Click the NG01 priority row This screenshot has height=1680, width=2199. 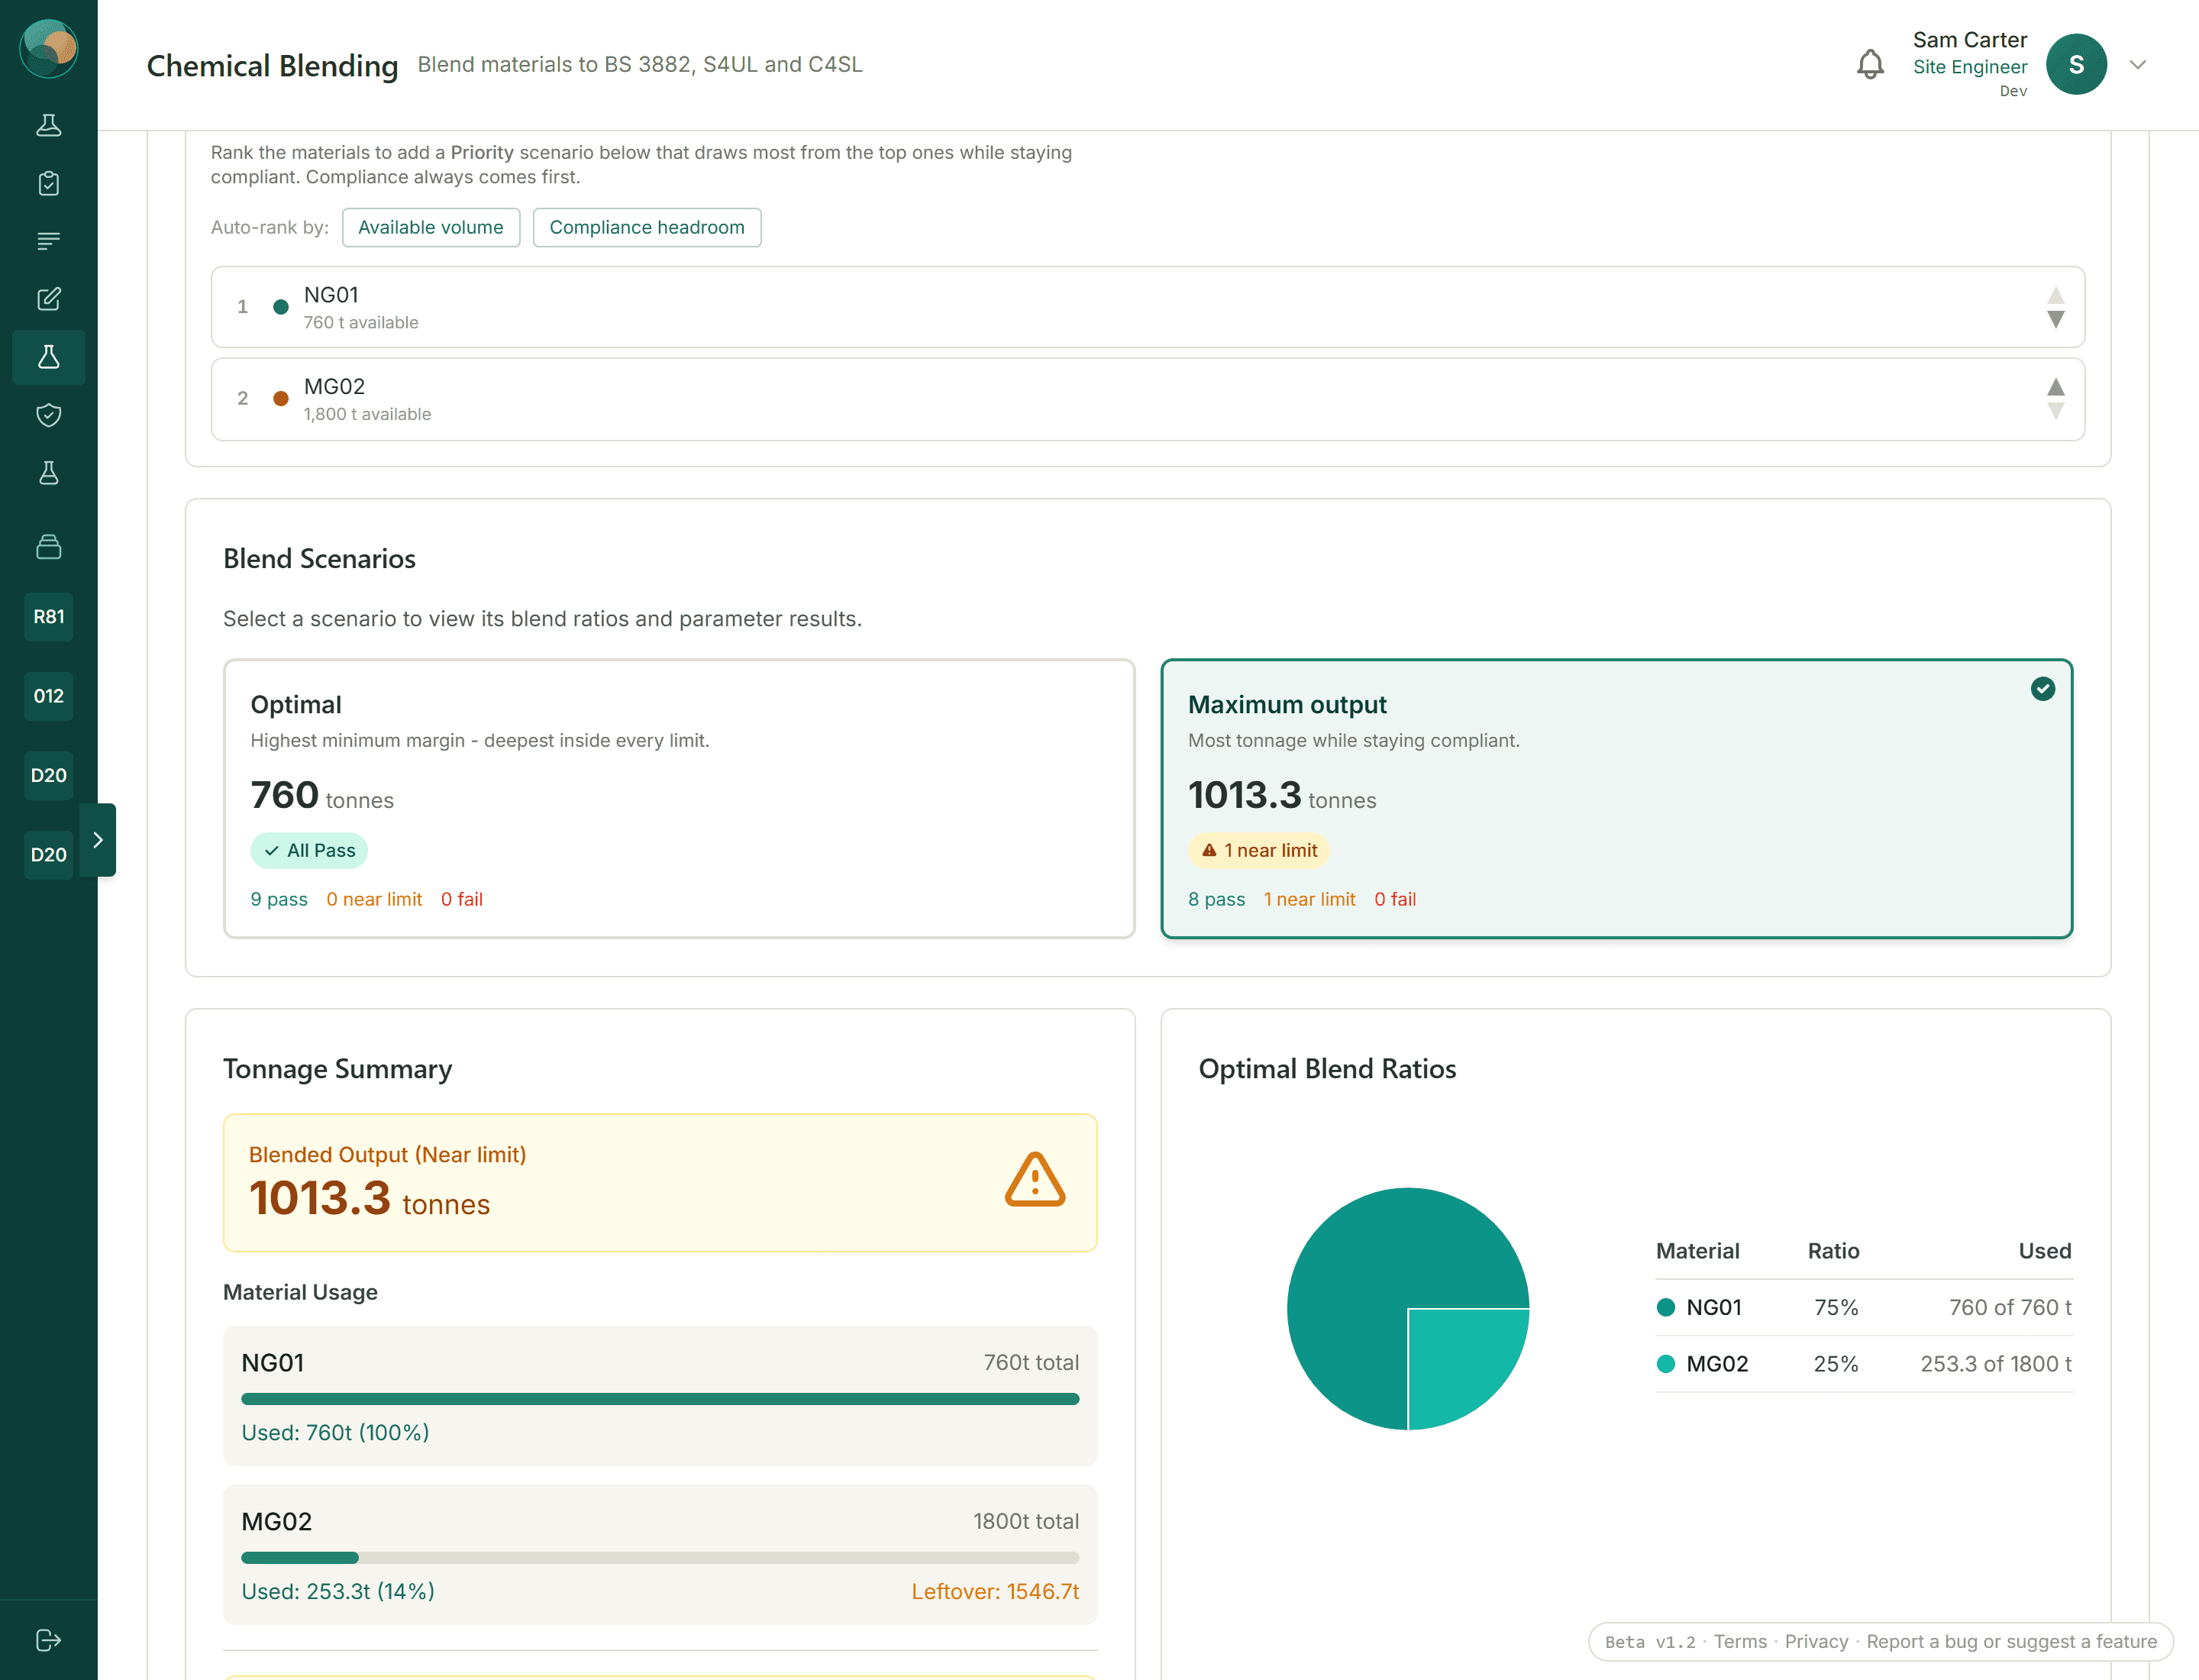[1147, 307]
